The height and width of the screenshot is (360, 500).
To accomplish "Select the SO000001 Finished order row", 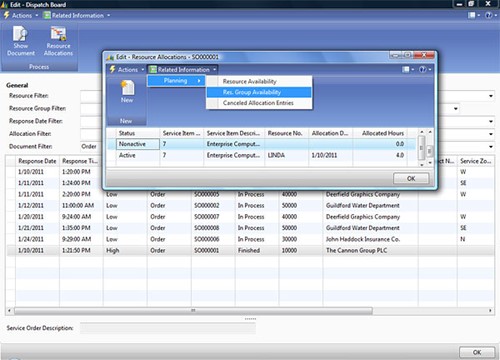I will pos(250,250).
